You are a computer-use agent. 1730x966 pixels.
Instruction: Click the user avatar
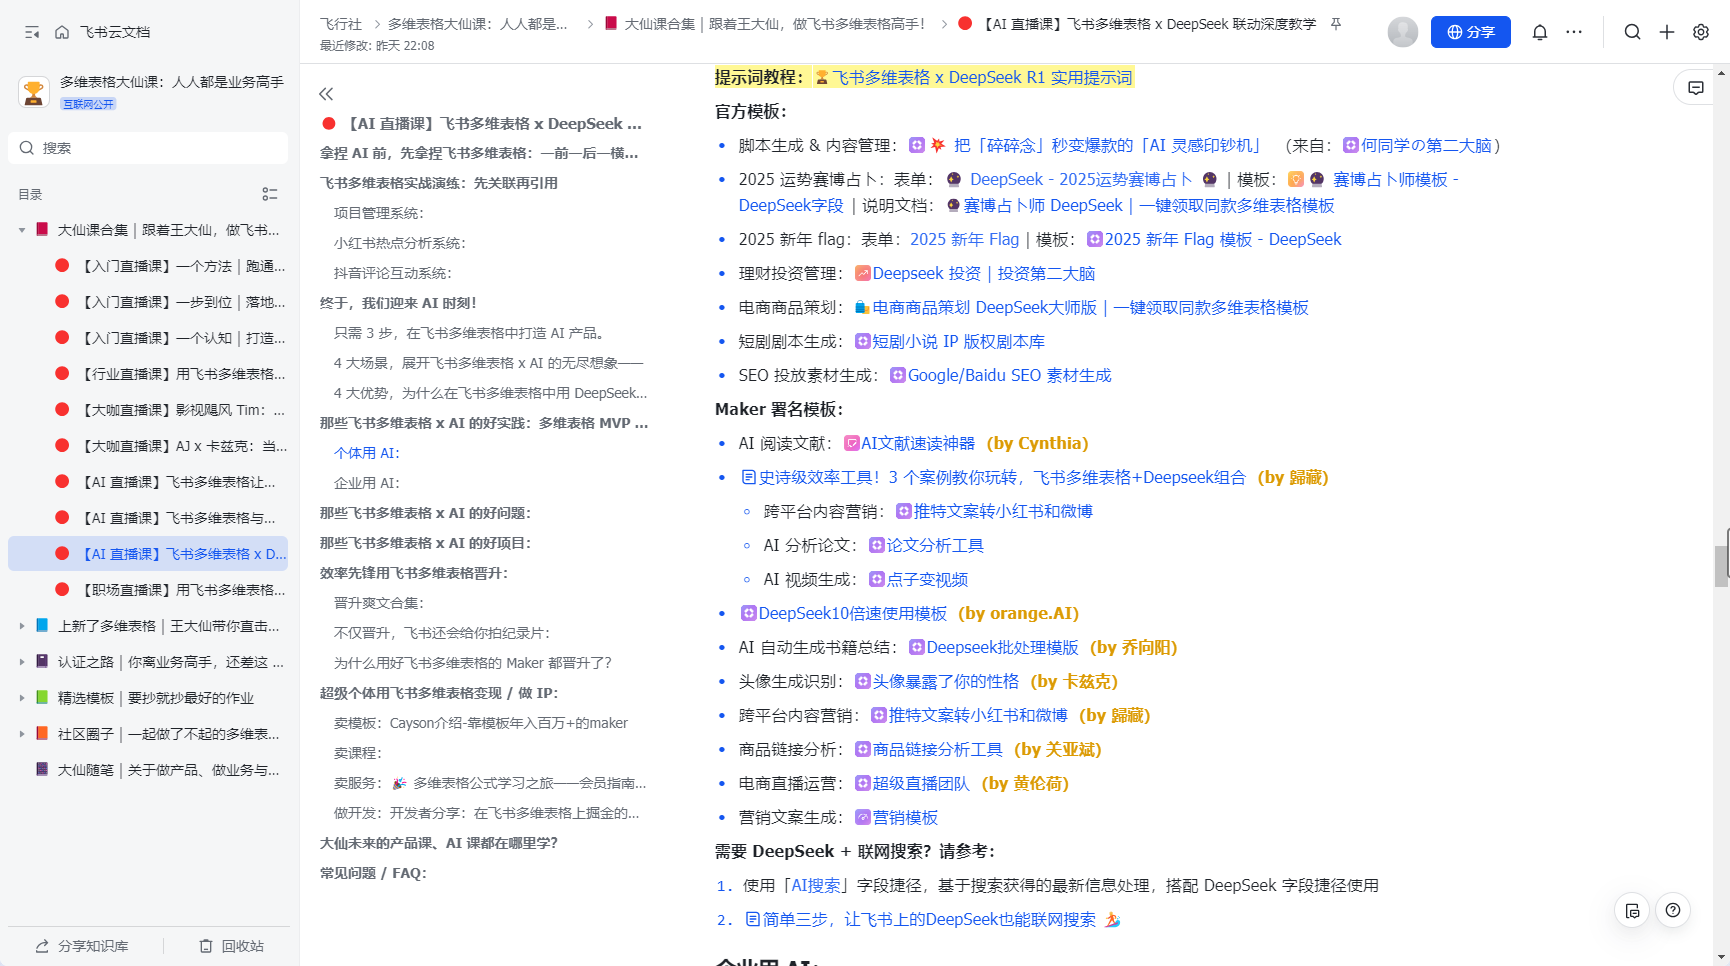(1403, 32)
